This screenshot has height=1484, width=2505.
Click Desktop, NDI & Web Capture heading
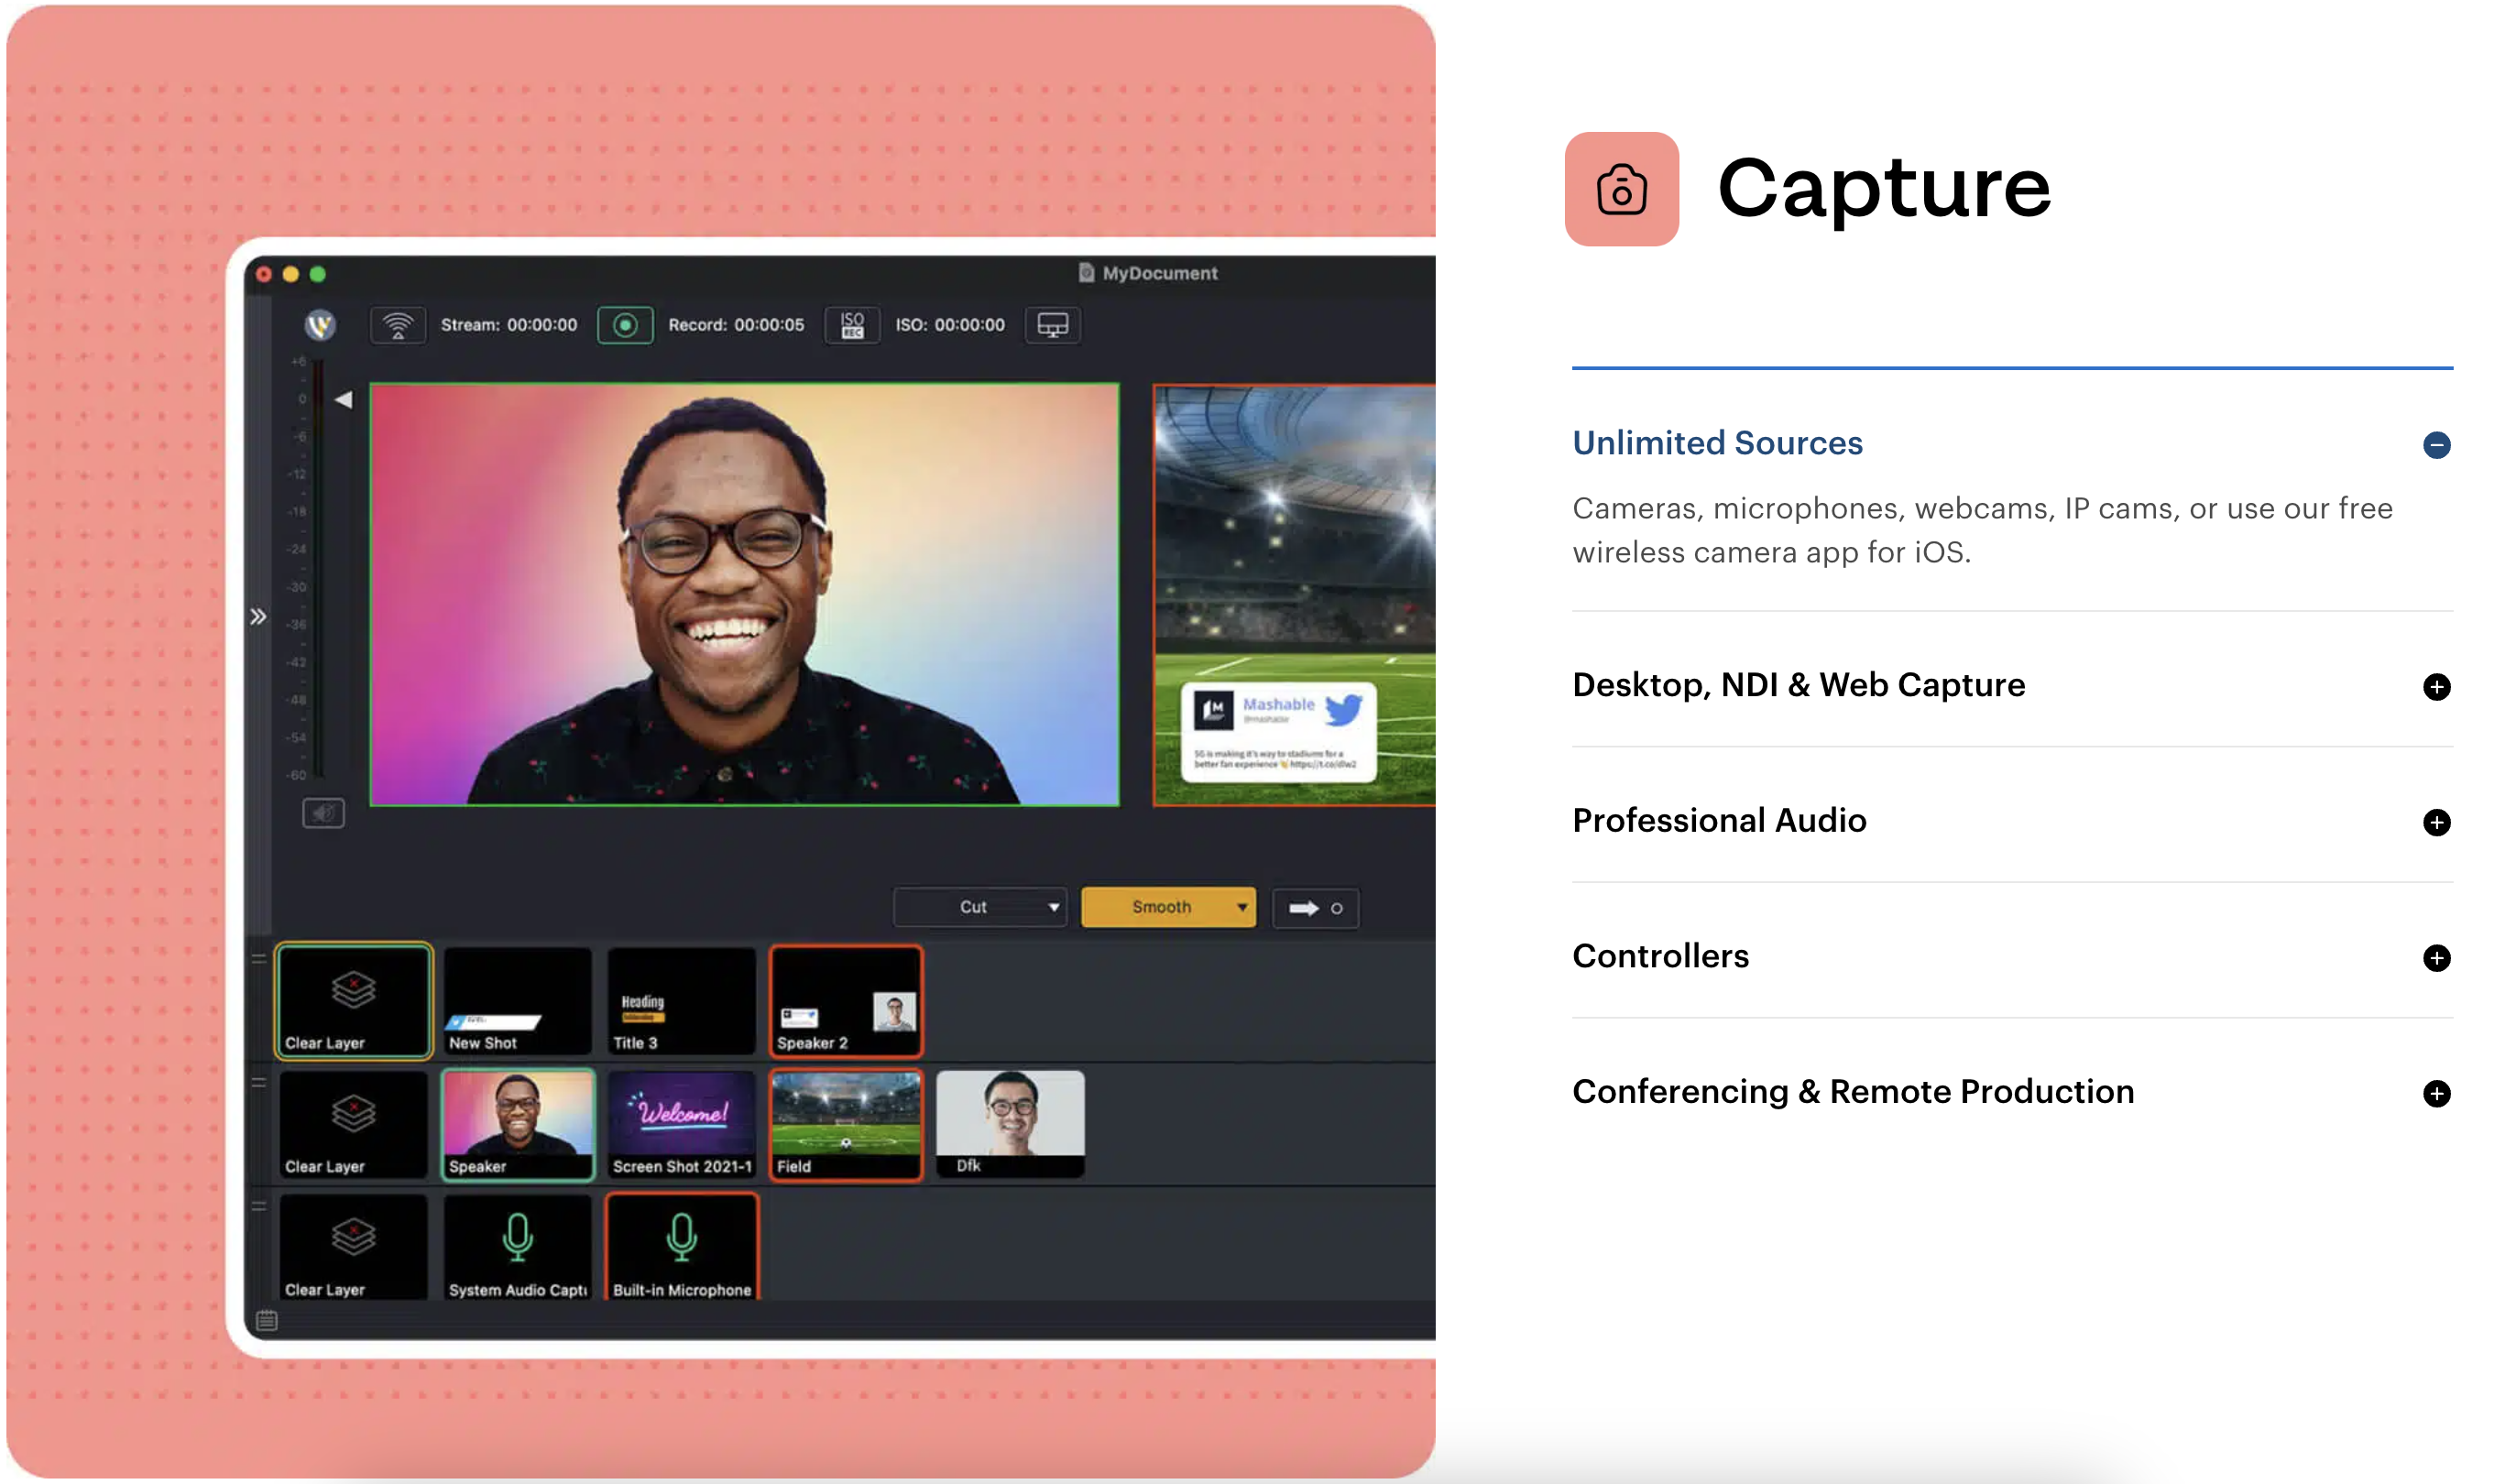pos(1798,685)
